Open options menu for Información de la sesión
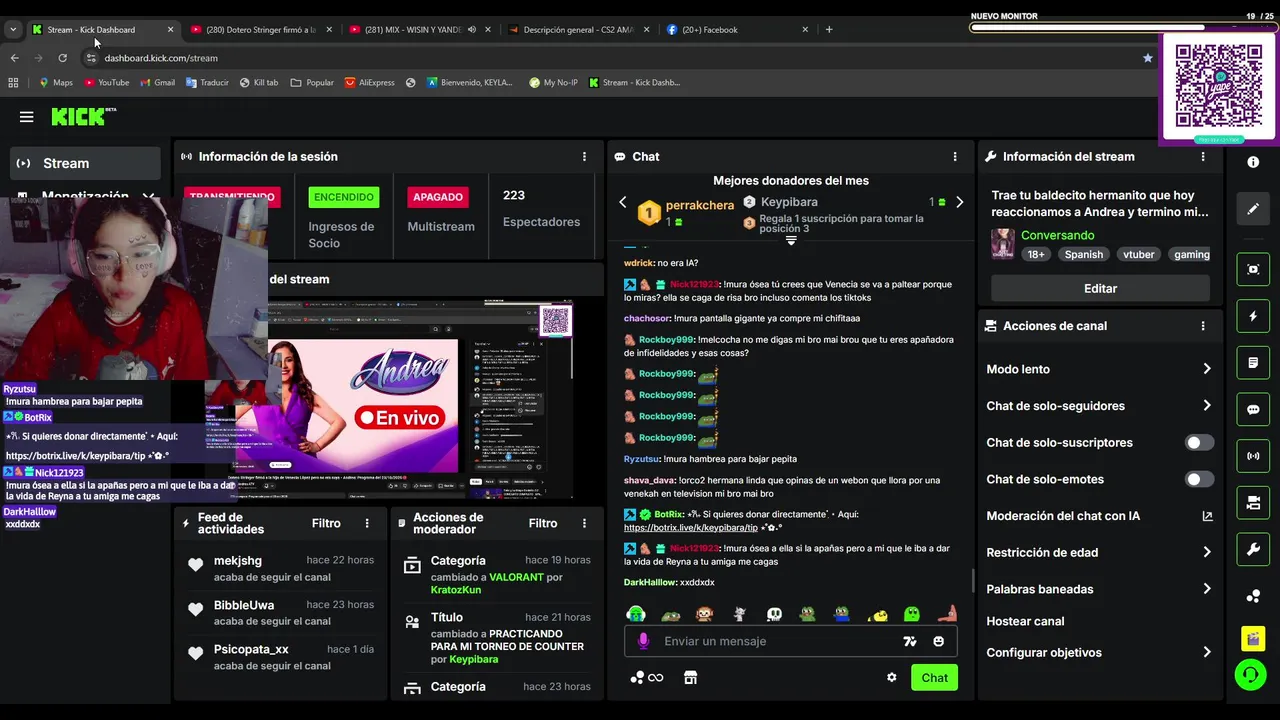 point(584,157)
